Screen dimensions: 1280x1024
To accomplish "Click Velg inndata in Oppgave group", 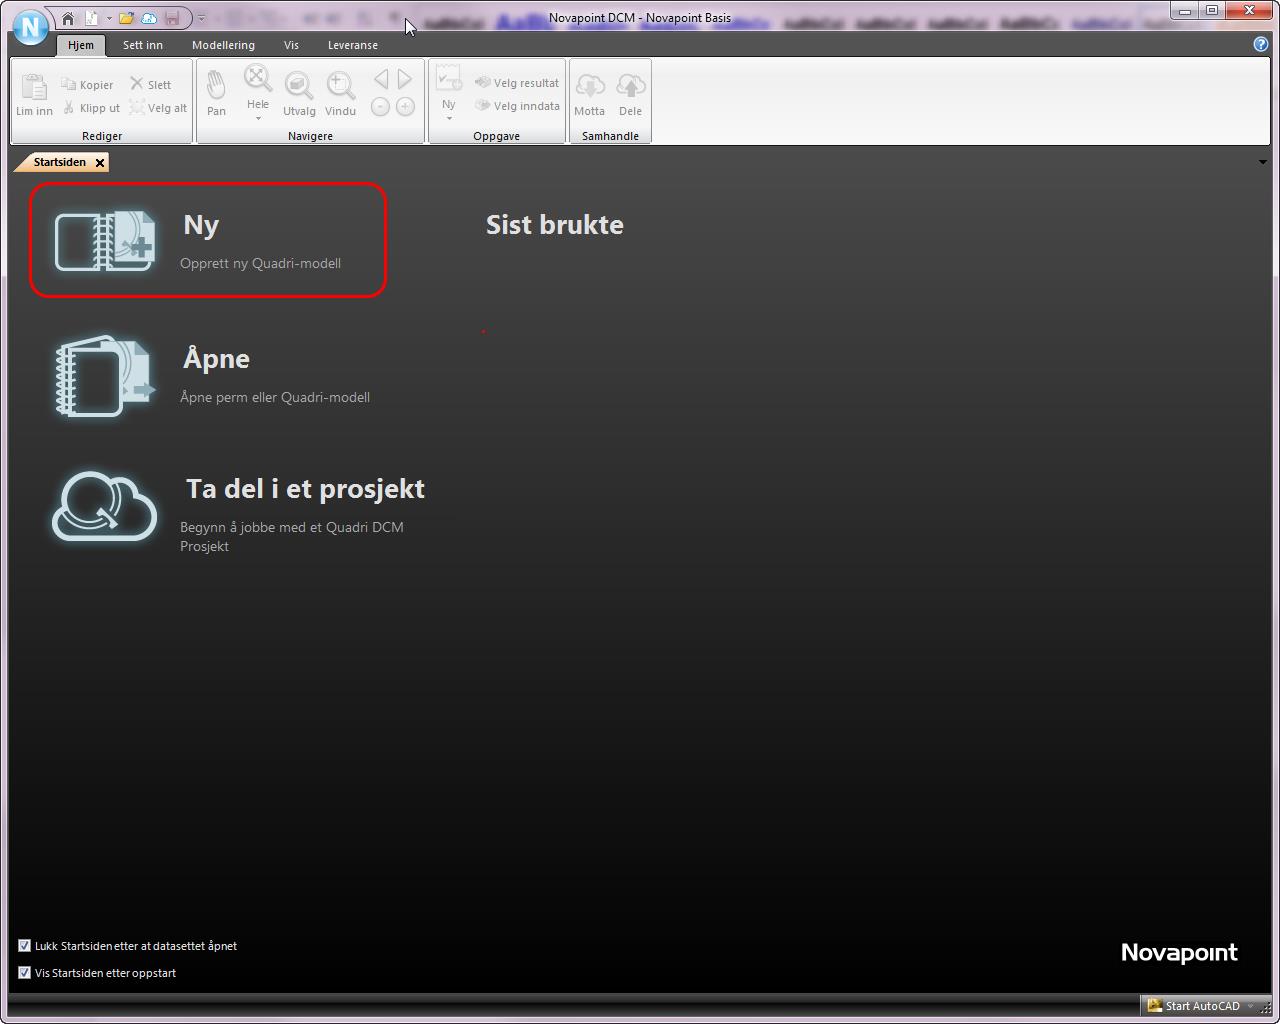I will (x=517, y=106).
